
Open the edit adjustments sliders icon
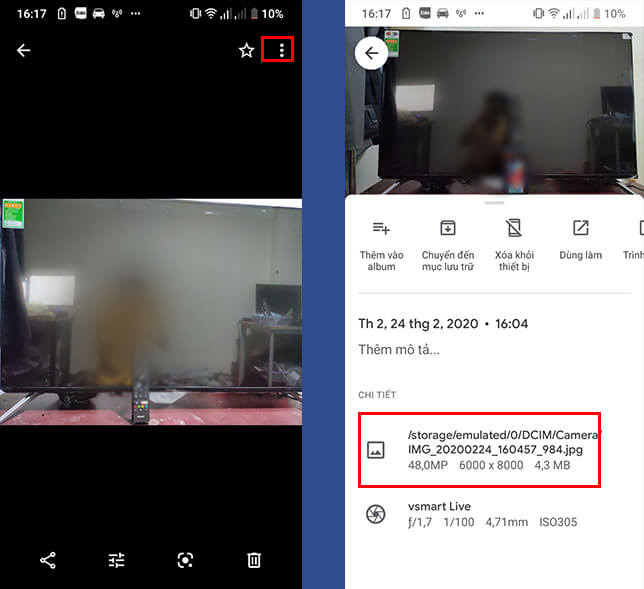117,560
